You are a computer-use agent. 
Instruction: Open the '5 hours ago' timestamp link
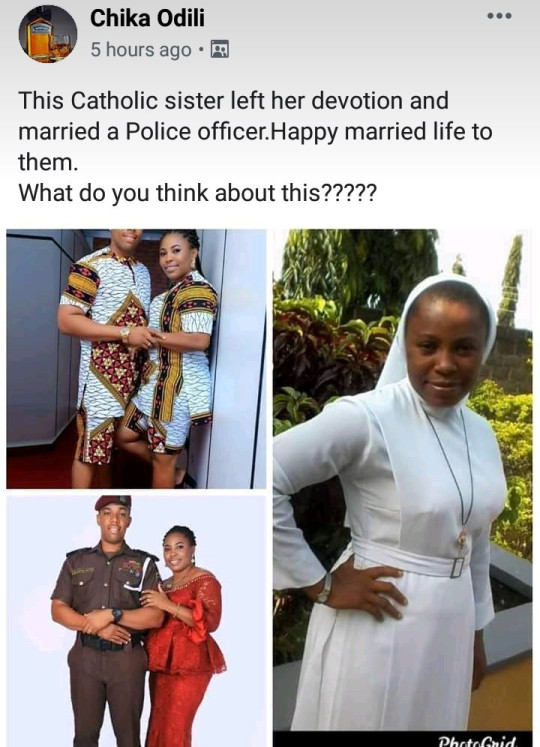(x=141, y=50)
